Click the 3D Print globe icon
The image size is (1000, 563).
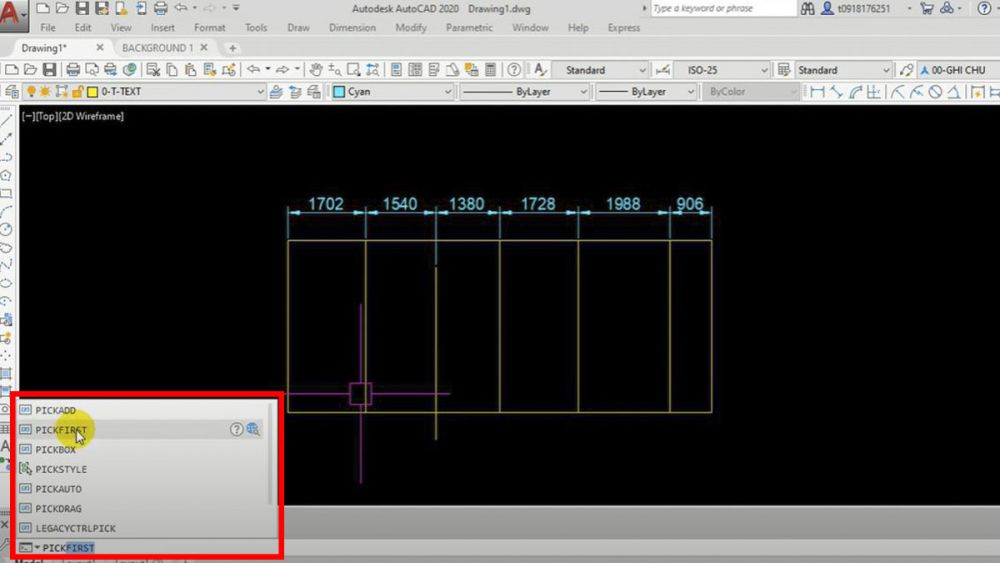(x=129, y=69)
